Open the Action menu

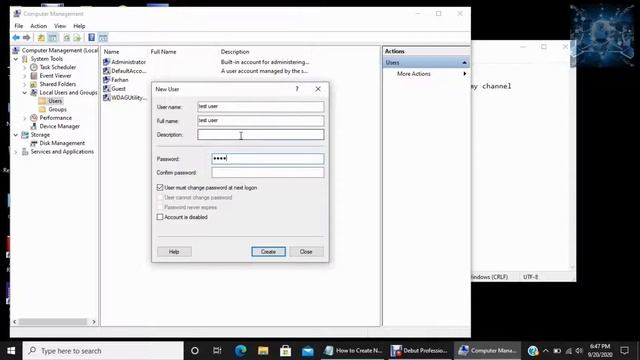[39, 26]
